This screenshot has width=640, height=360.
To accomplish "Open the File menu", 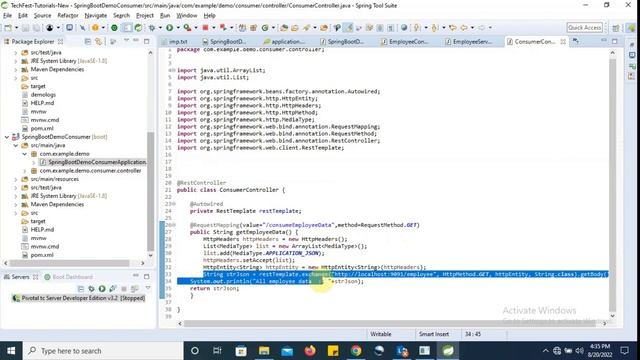I will pyautogui.click(x=7, y=16).
